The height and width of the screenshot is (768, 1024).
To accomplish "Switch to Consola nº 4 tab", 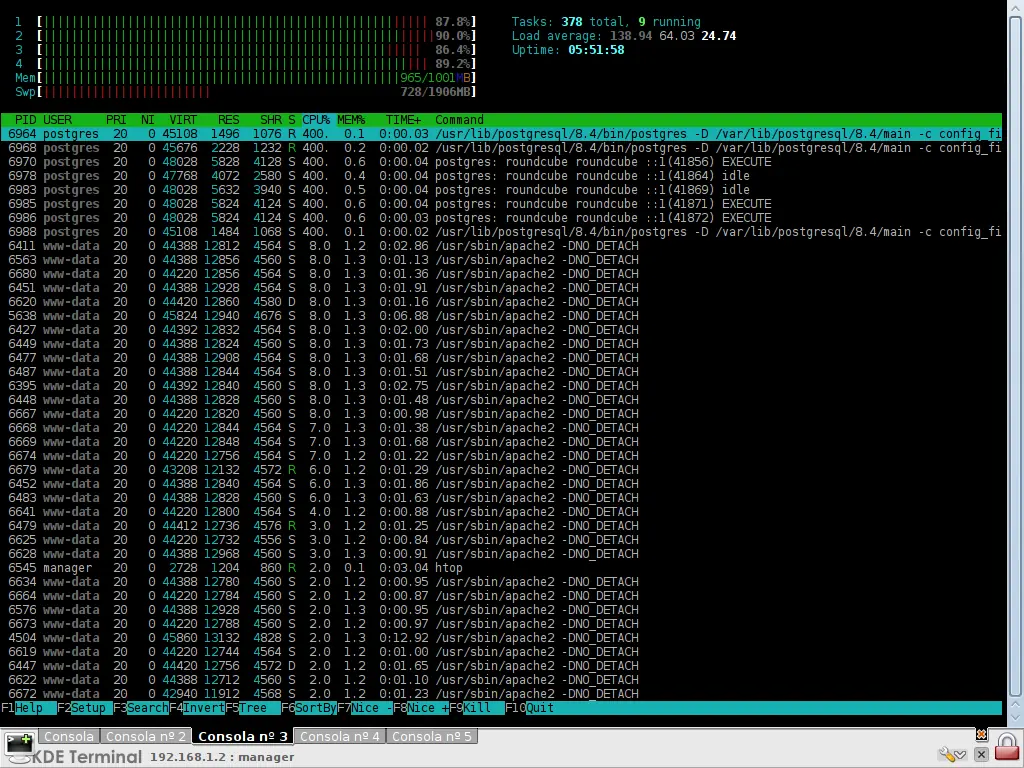I will click(x=340, y=736).
